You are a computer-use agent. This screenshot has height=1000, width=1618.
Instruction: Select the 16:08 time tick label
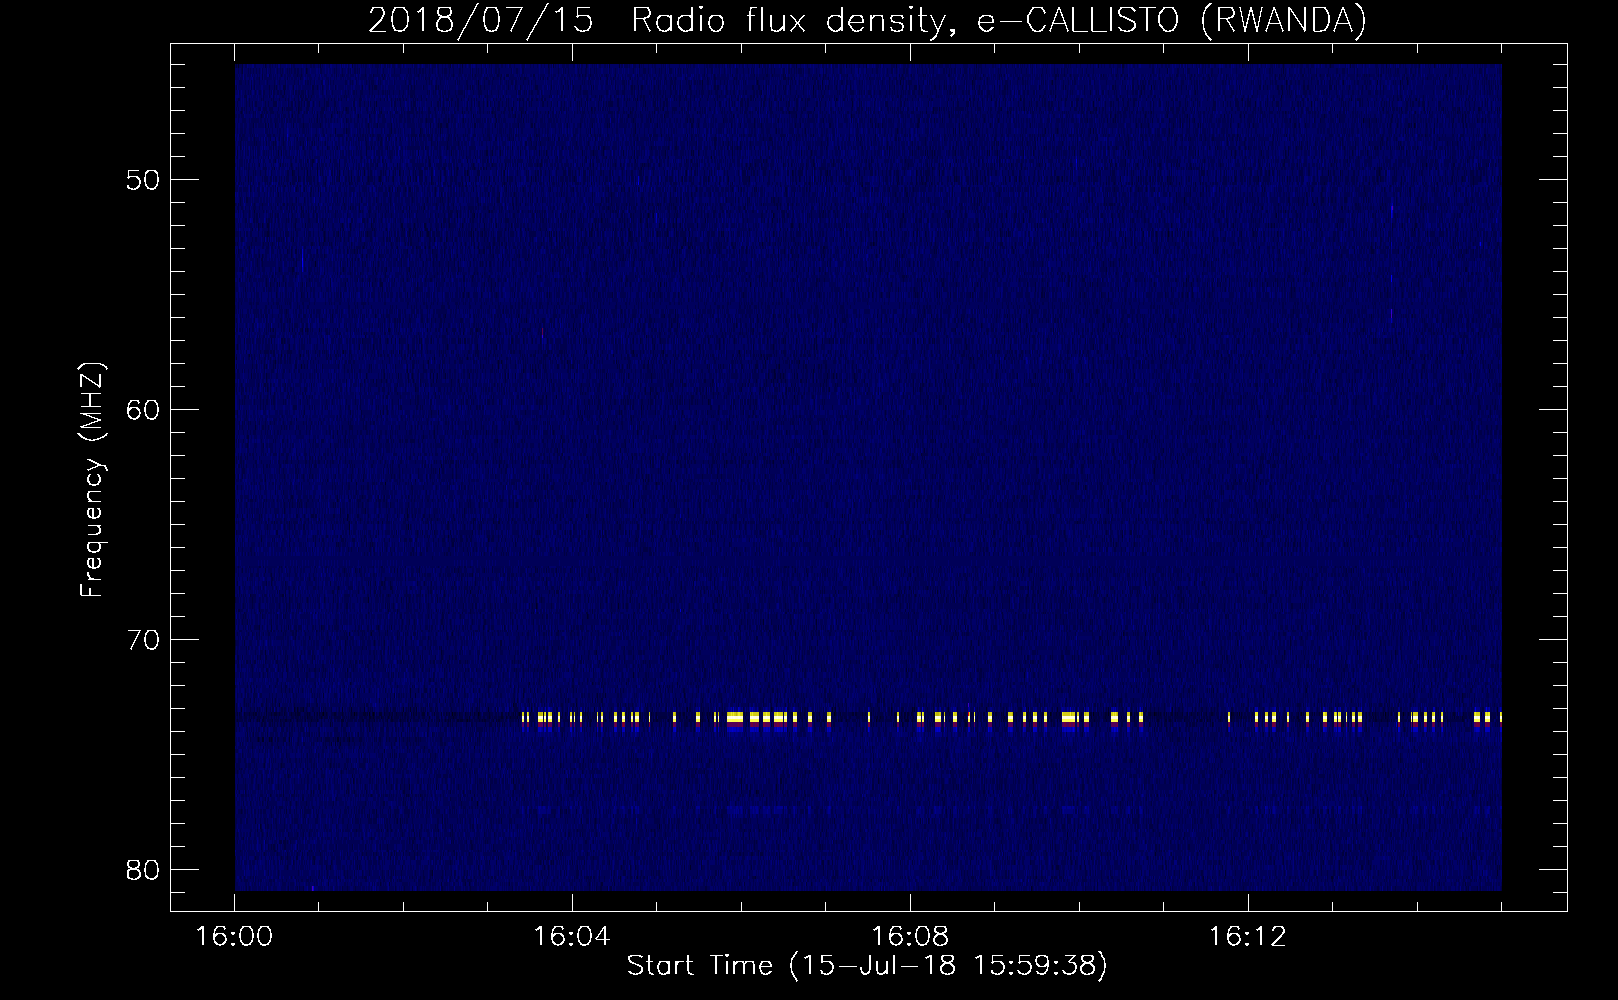coord(910,937)
